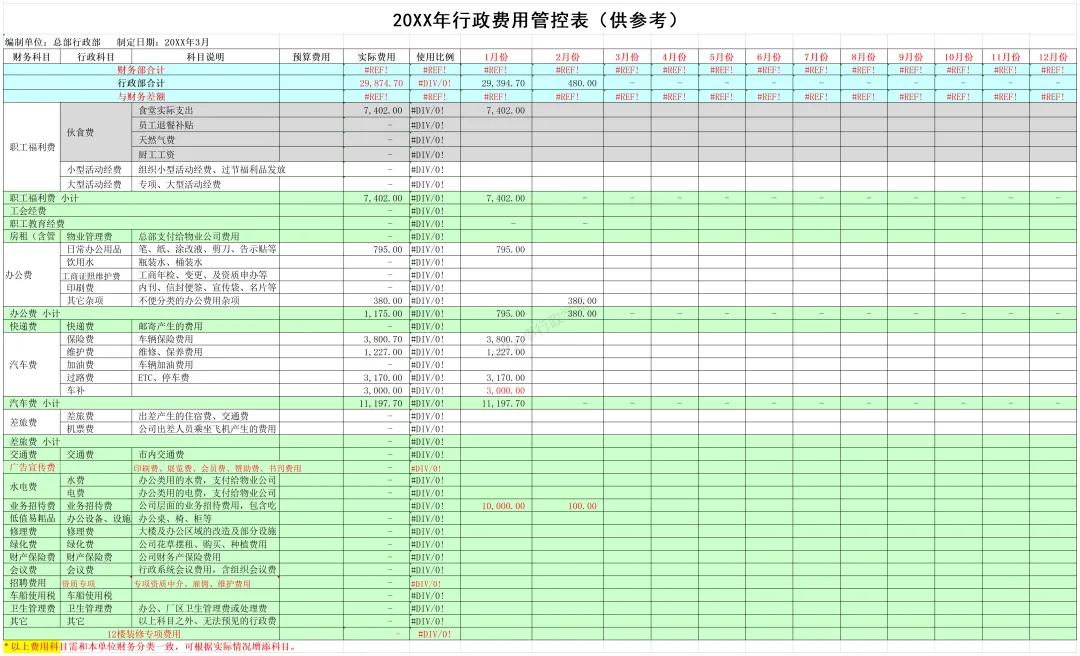This screenshot has width=1080, height=656.
Task: Click the '员工退餐补贴' cell
Action: click(x=205, y=125)
